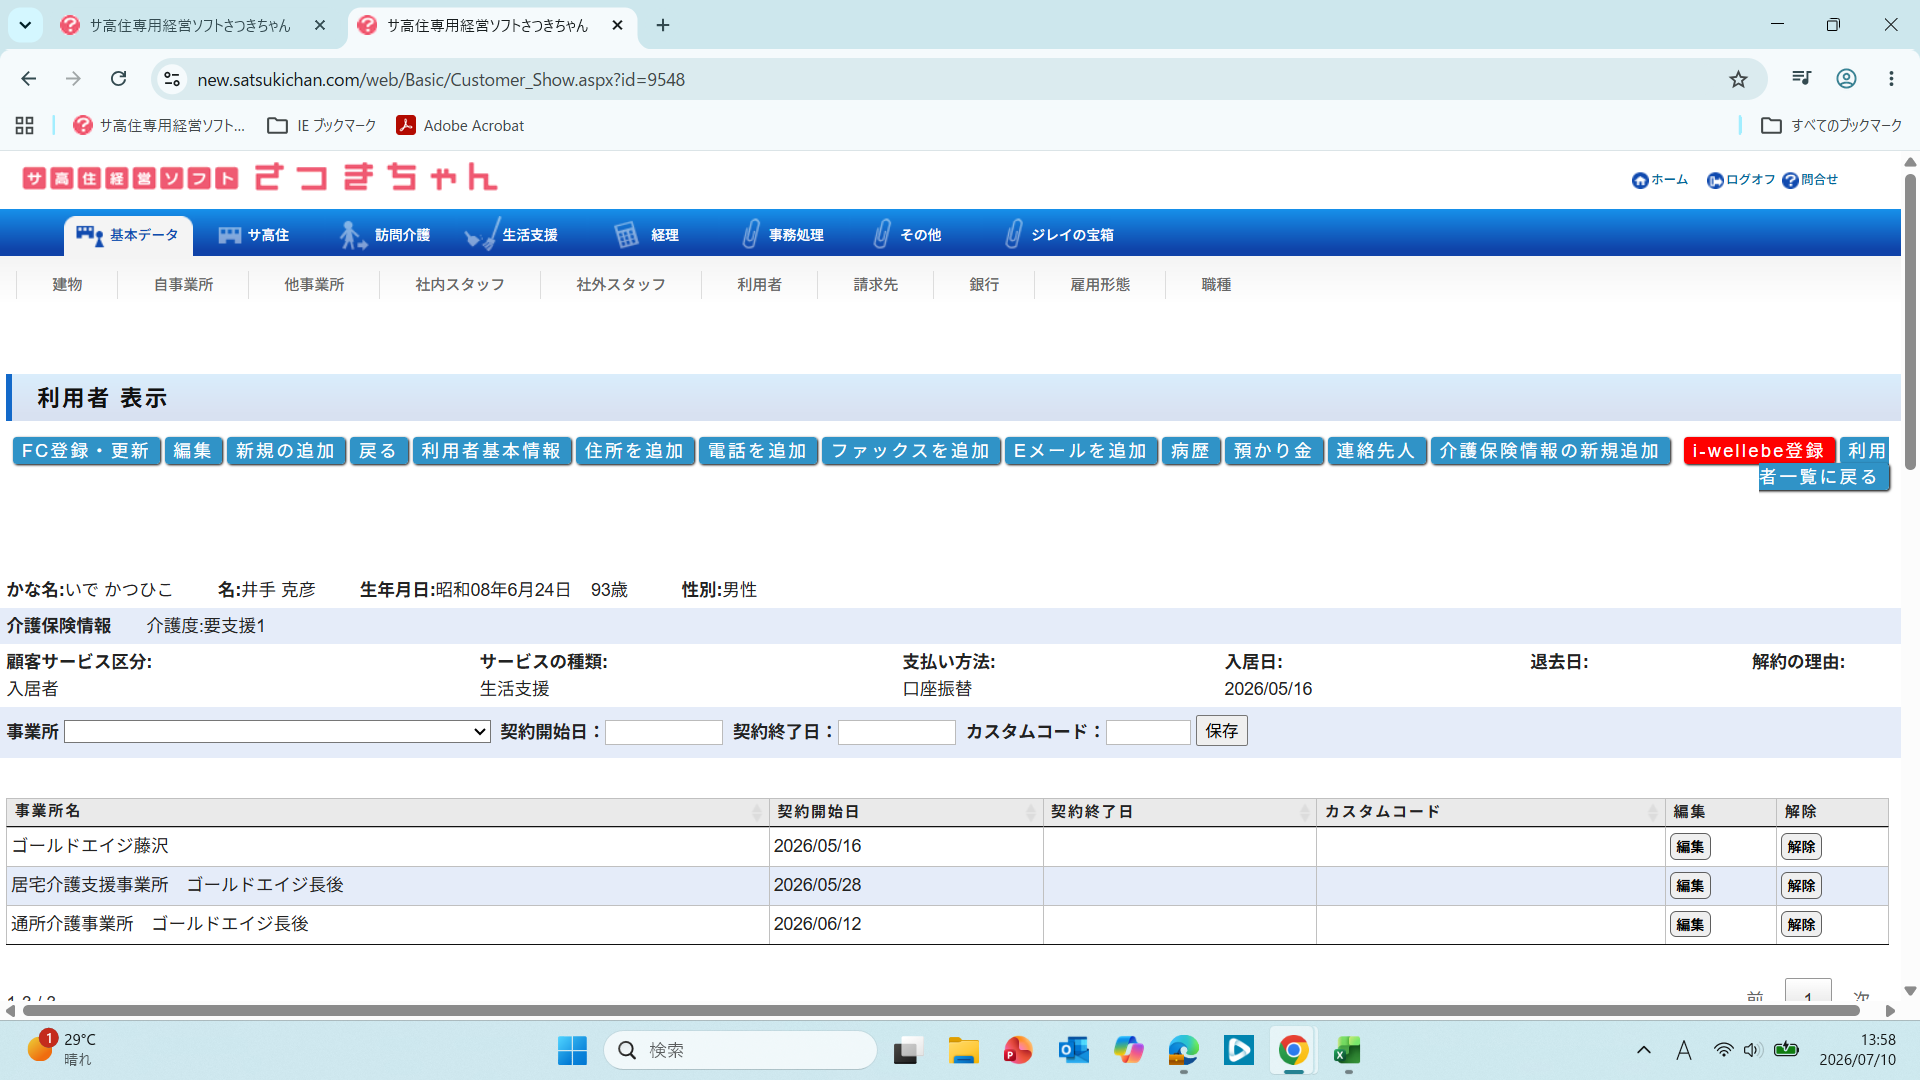This screenshot has height=1080, width=1920.
Task: Click the 病歴 button
Action: (1190, 452)
